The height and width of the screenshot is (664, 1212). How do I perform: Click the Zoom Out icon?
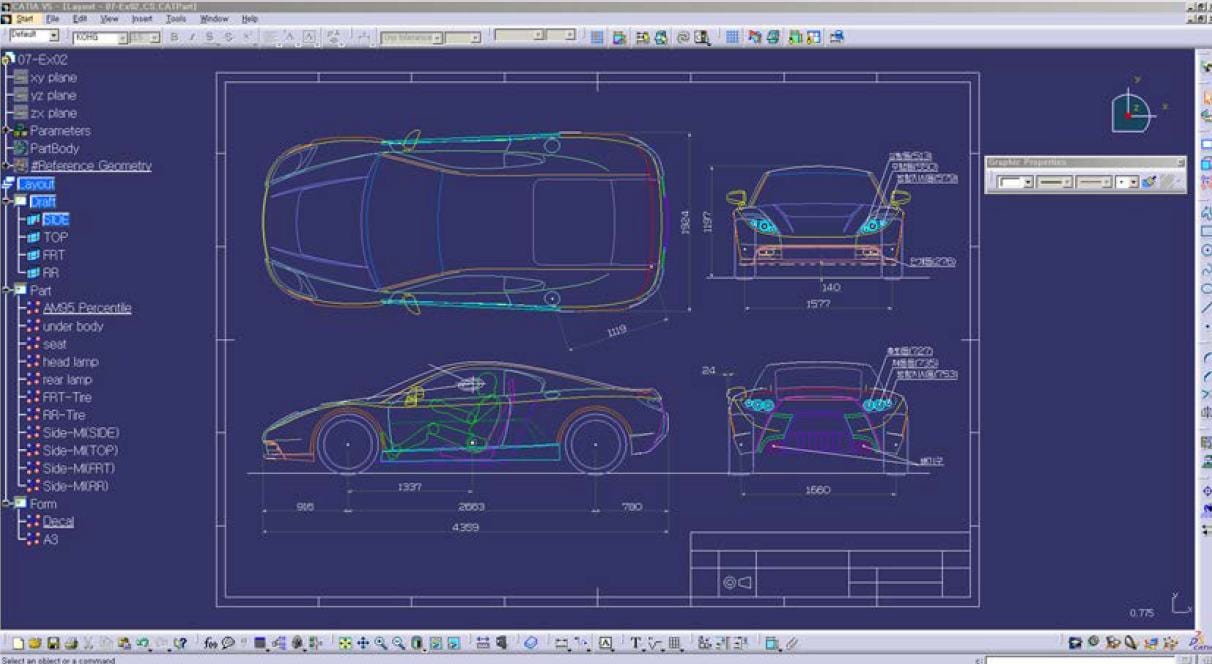point(398,643)
